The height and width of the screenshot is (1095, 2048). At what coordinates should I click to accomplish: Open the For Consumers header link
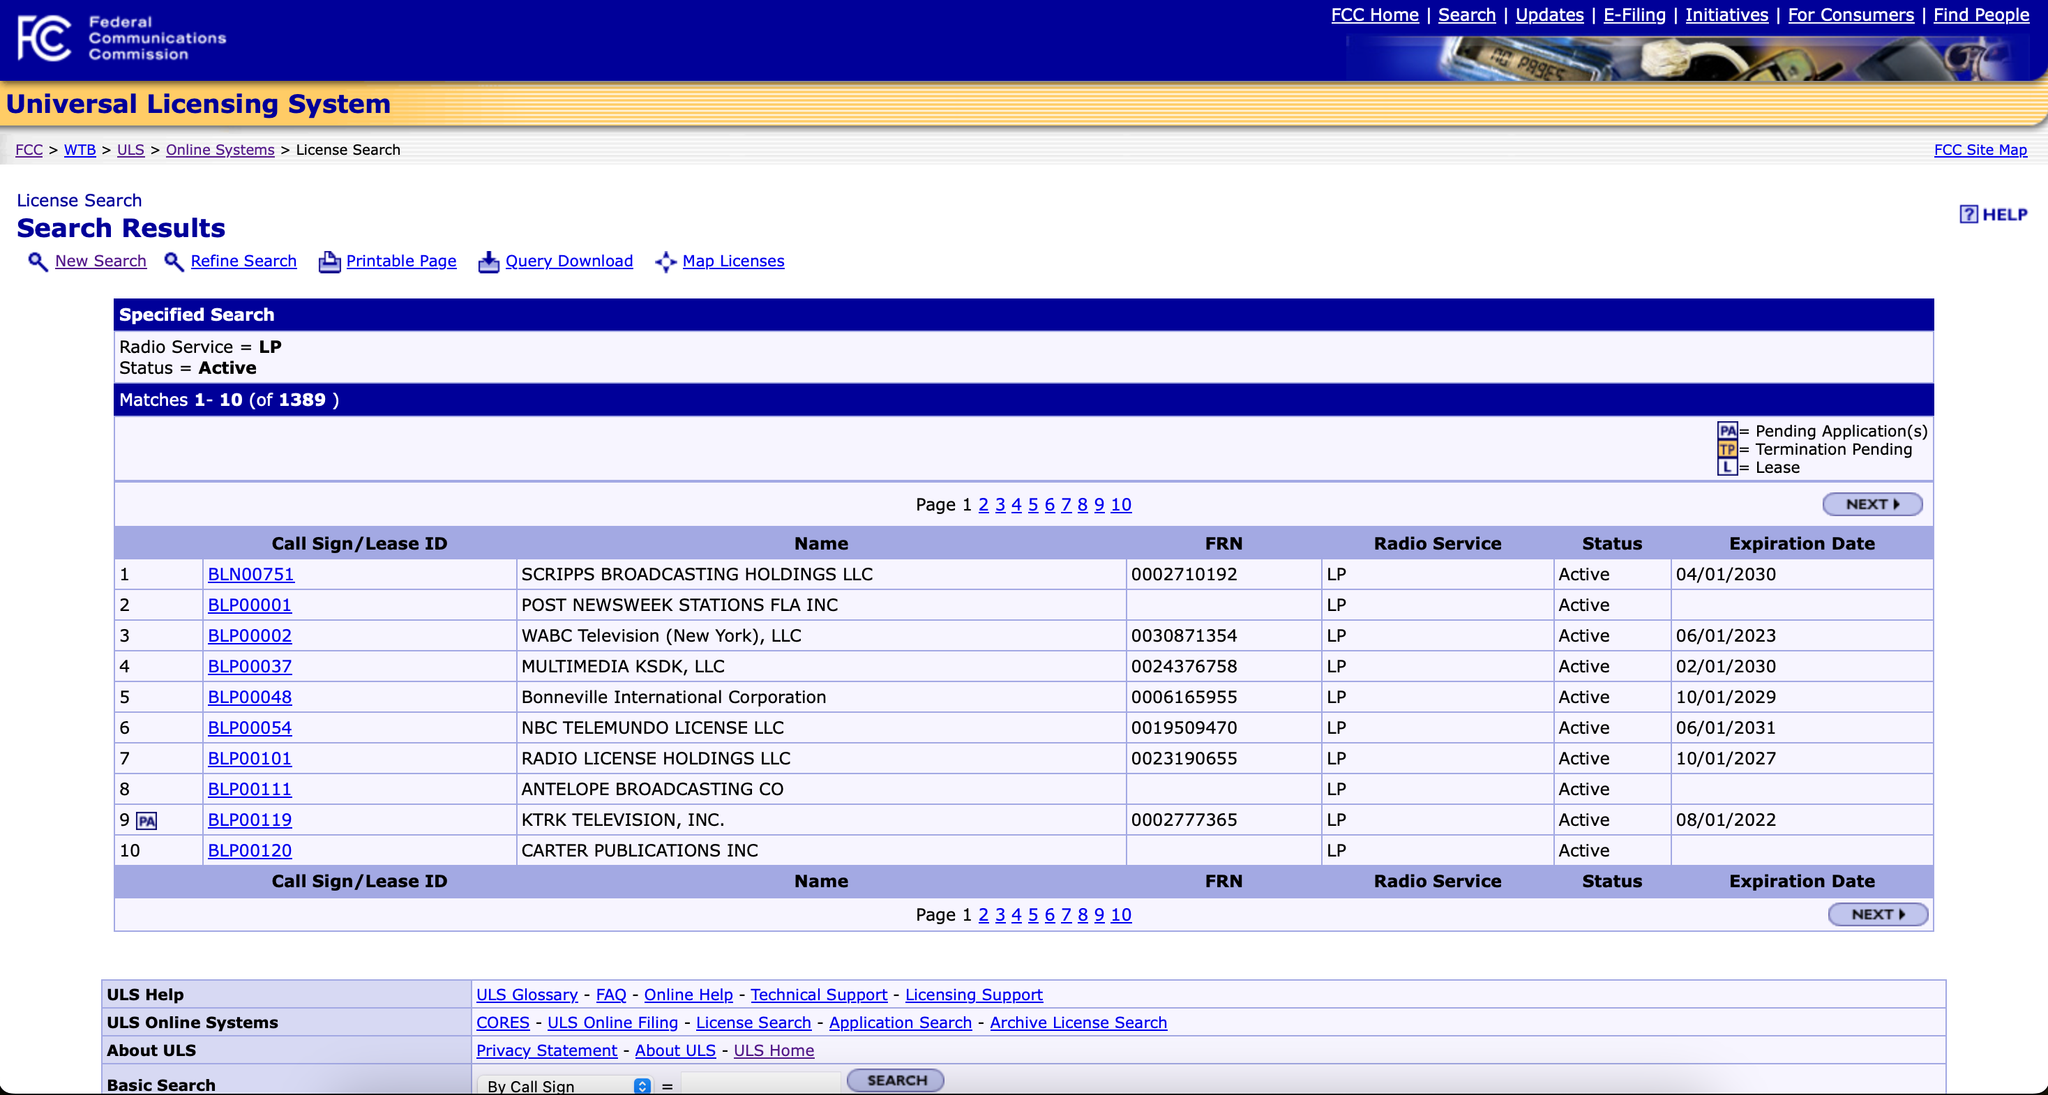point(1851,15)
